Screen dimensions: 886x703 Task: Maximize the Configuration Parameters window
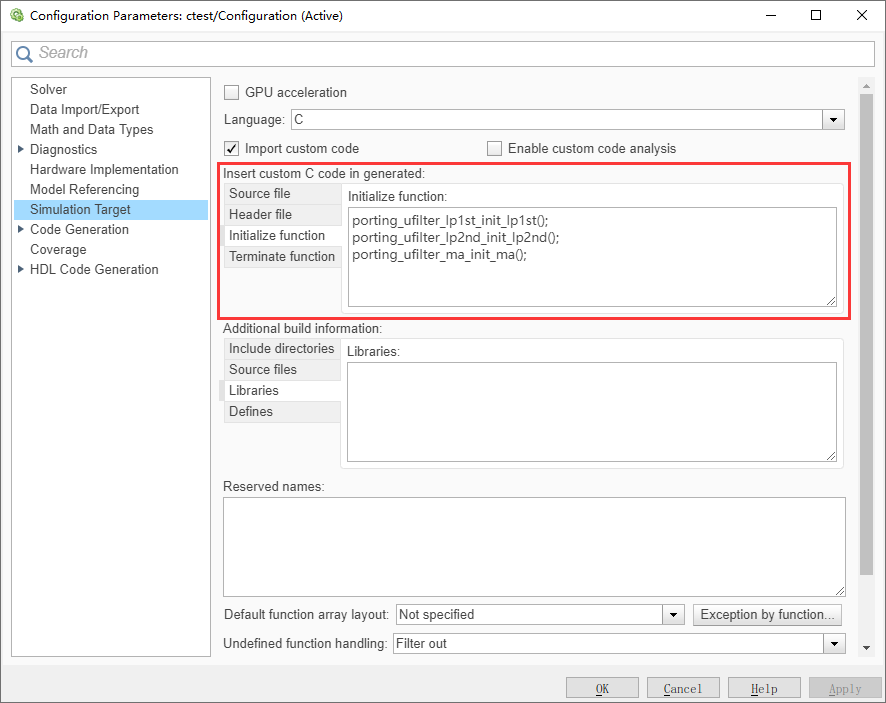pos(816,15)
